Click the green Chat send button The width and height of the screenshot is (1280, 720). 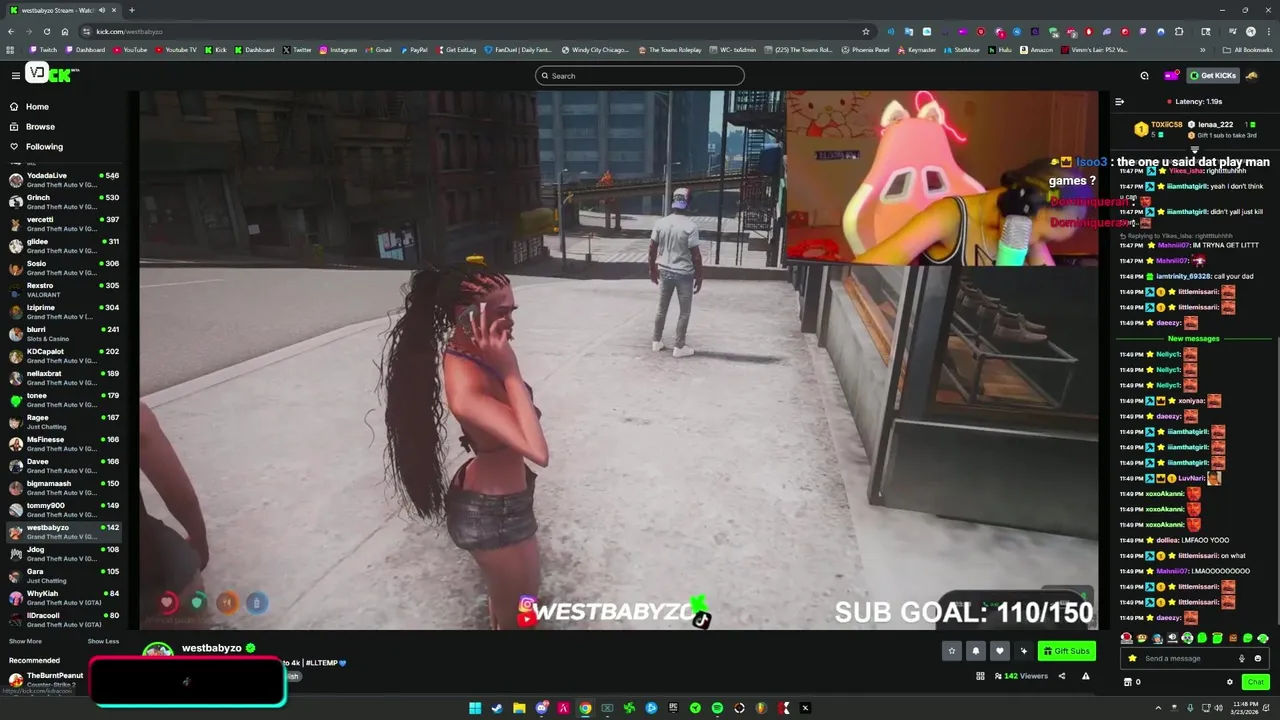click(x=1255, y=682)
